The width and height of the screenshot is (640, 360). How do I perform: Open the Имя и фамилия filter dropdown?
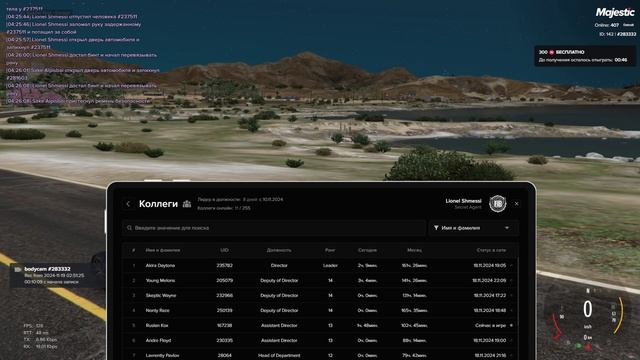(x=473, y=228)
